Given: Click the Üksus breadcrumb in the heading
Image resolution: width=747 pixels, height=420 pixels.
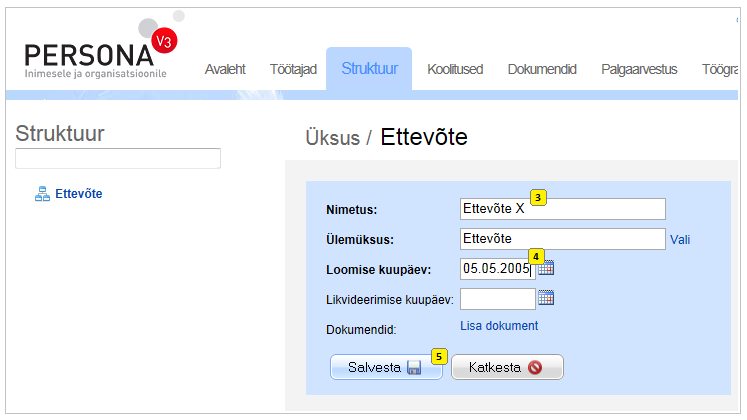Looking at the screenshot, I should pyautogui.click(x=332, y=138).
